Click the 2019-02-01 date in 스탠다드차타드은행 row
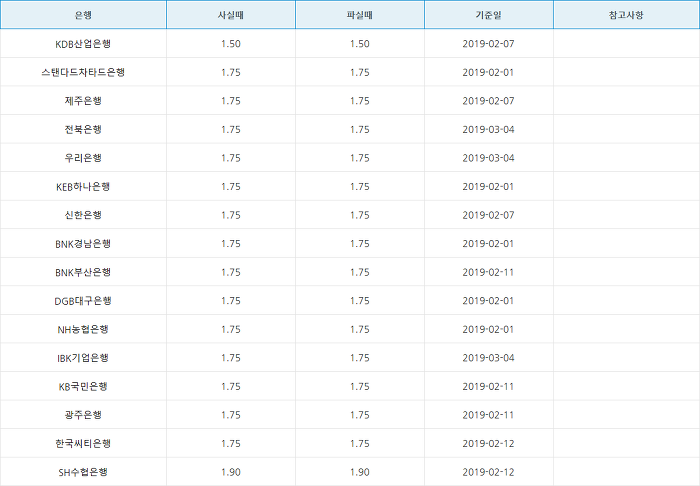The image size is (700, 486). pos(488,72)
